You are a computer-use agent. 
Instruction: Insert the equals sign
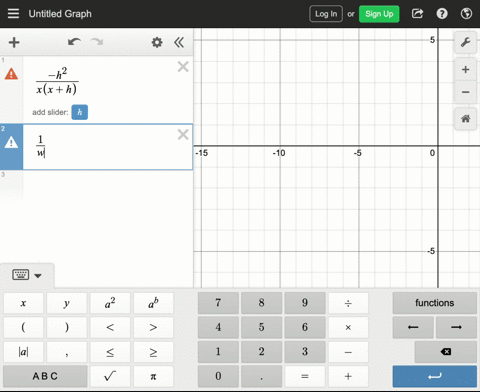(305, 376)
